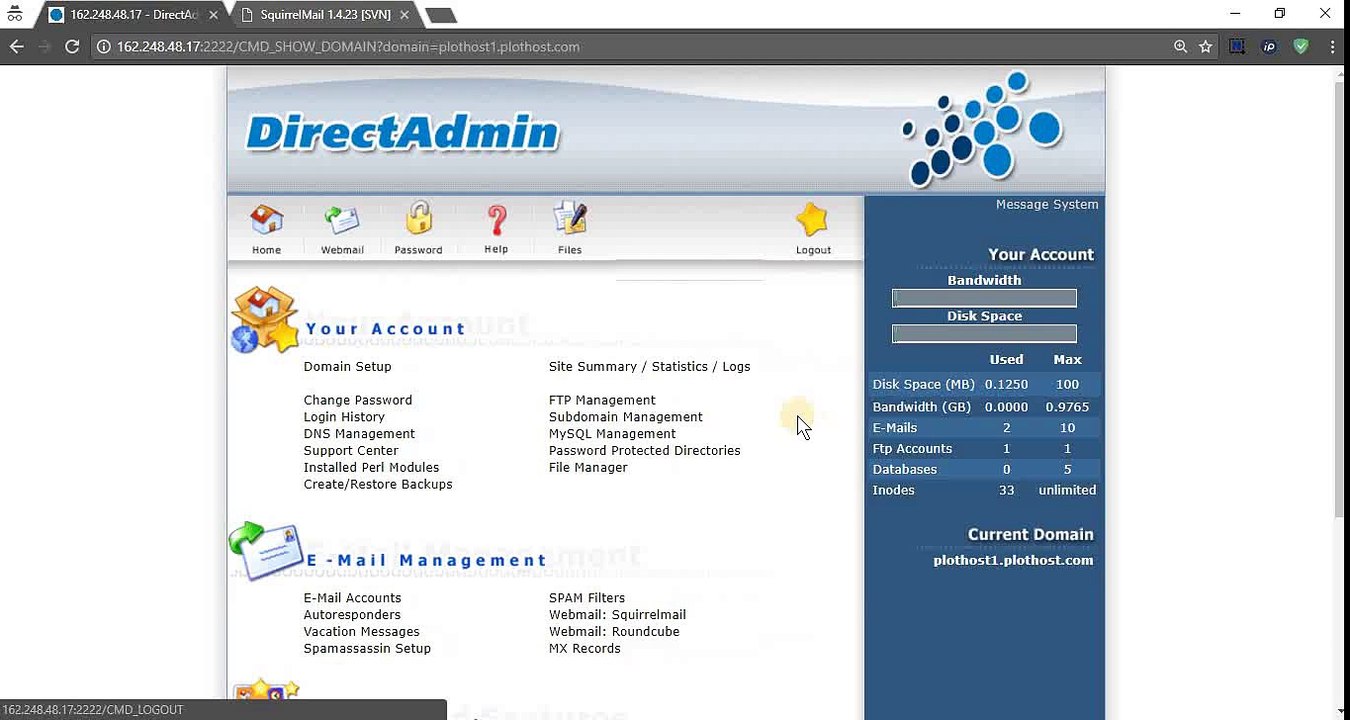
Task: Click the Ftp Accounts row label
Action: point(912,449)
